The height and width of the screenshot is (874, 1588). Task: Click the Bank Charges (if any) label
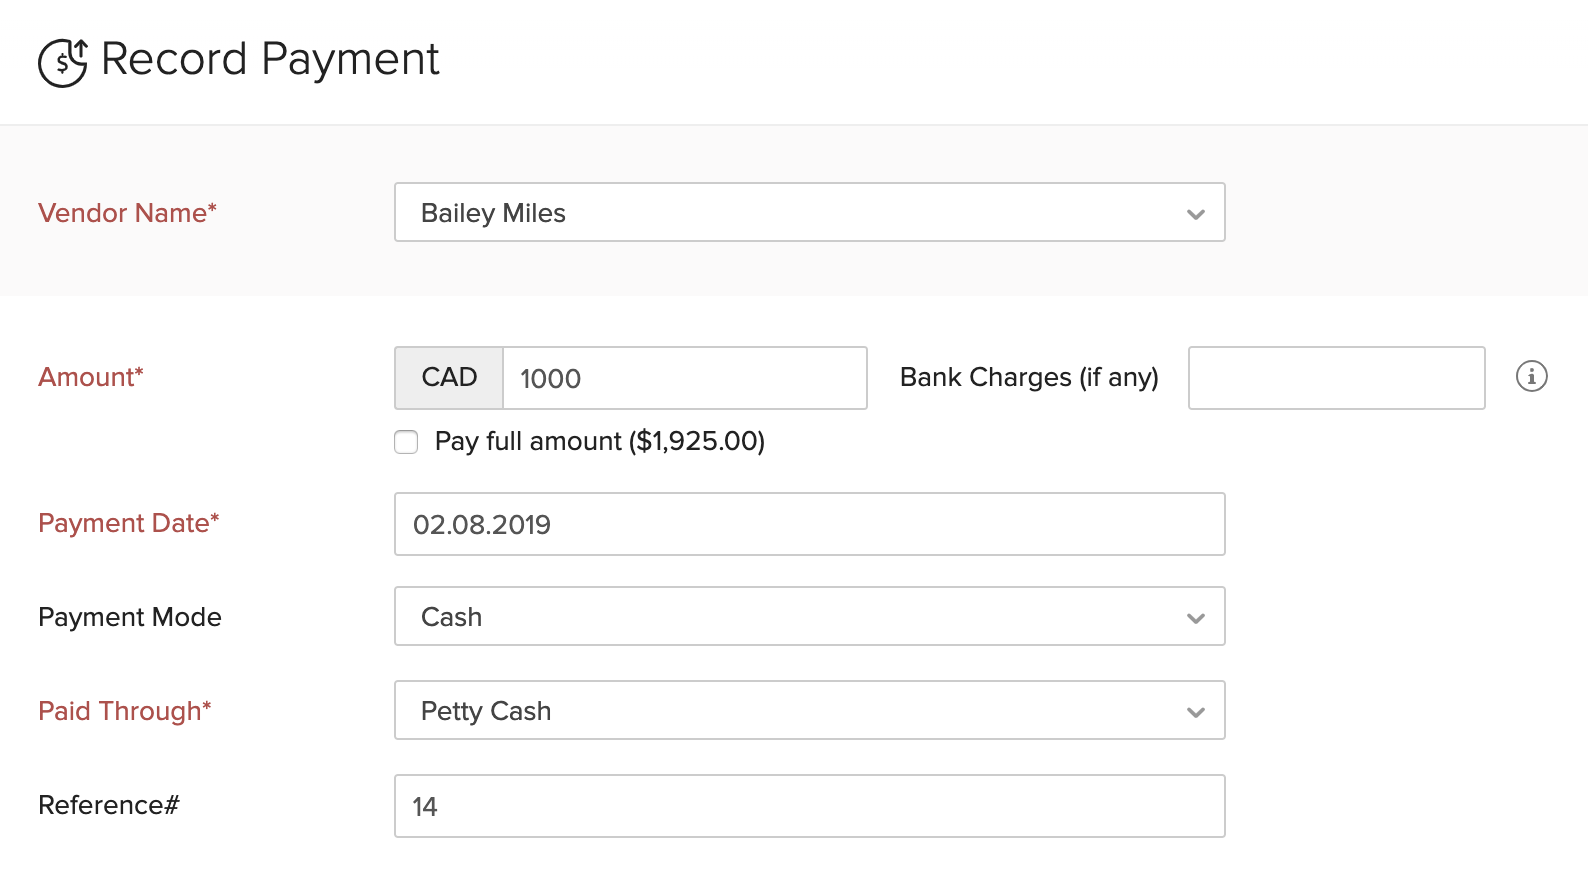click(1029, 377)
